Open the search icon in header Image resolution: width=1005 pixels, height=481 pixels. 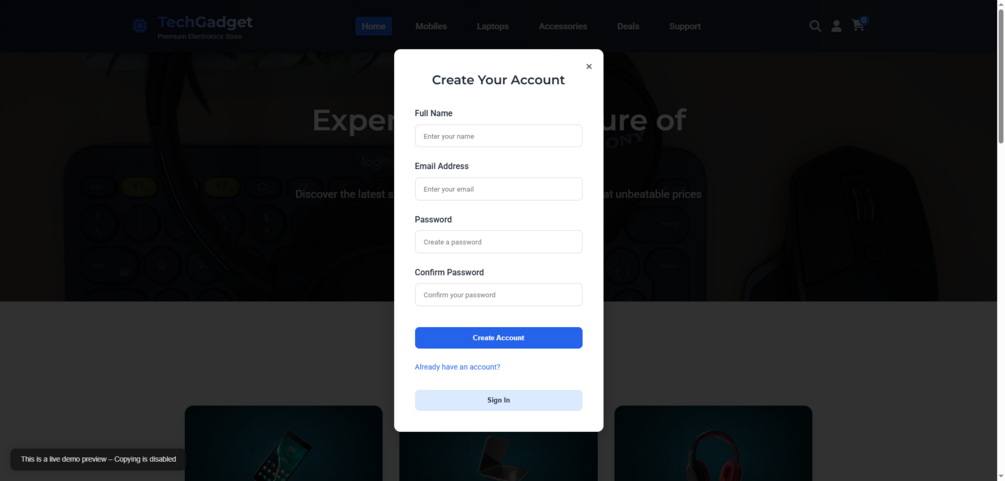815,26
